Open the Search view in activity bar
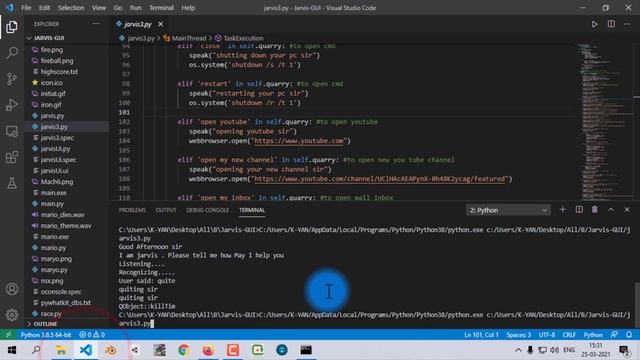The width and height of the screenshot is (640, 360). point(12,53)
